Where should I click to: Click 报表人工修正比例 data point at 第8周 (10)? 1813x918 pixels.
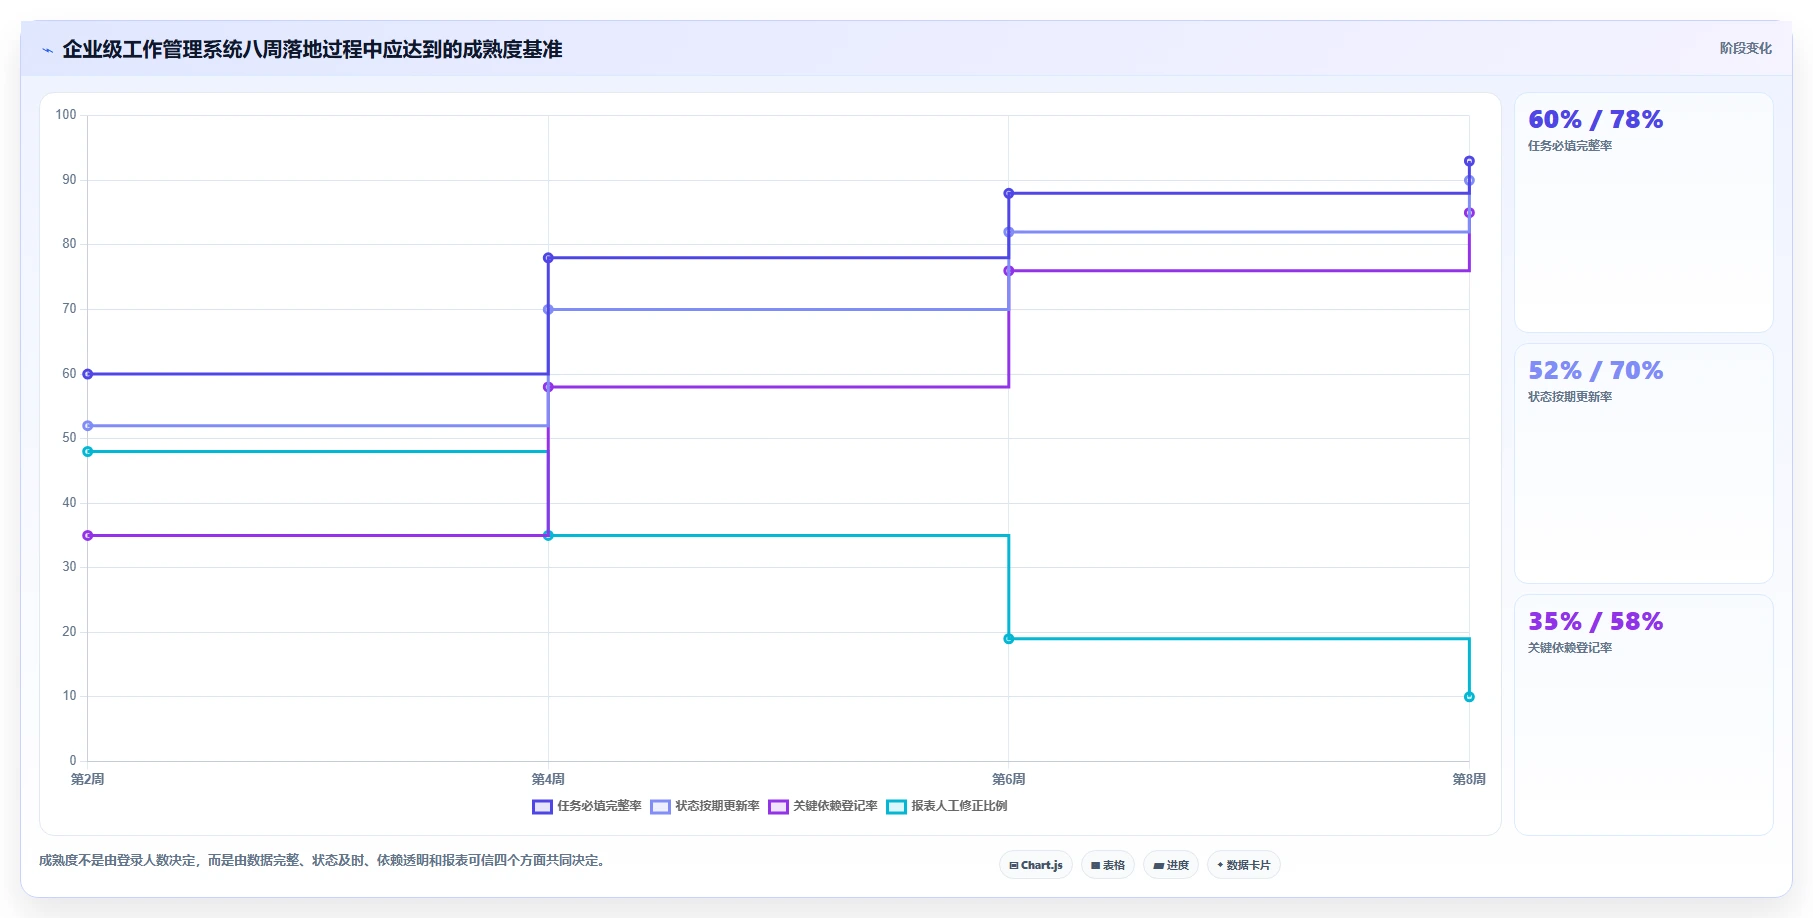[1469, 697]
